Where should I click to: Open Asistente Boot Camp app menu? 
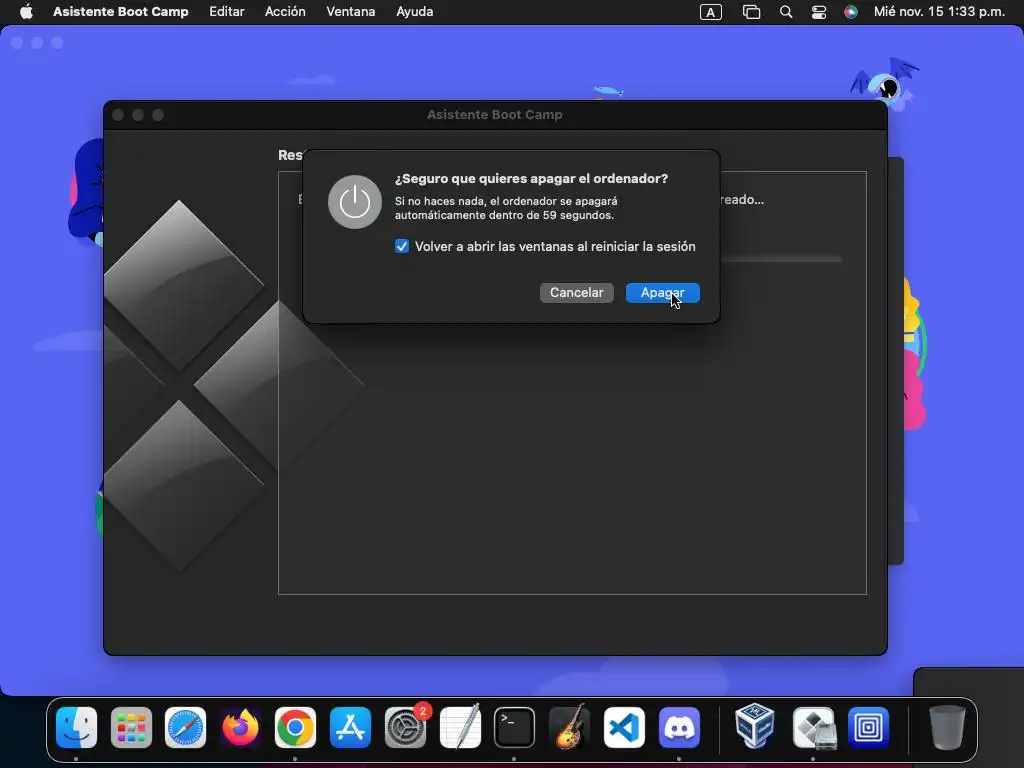(121, 12)
